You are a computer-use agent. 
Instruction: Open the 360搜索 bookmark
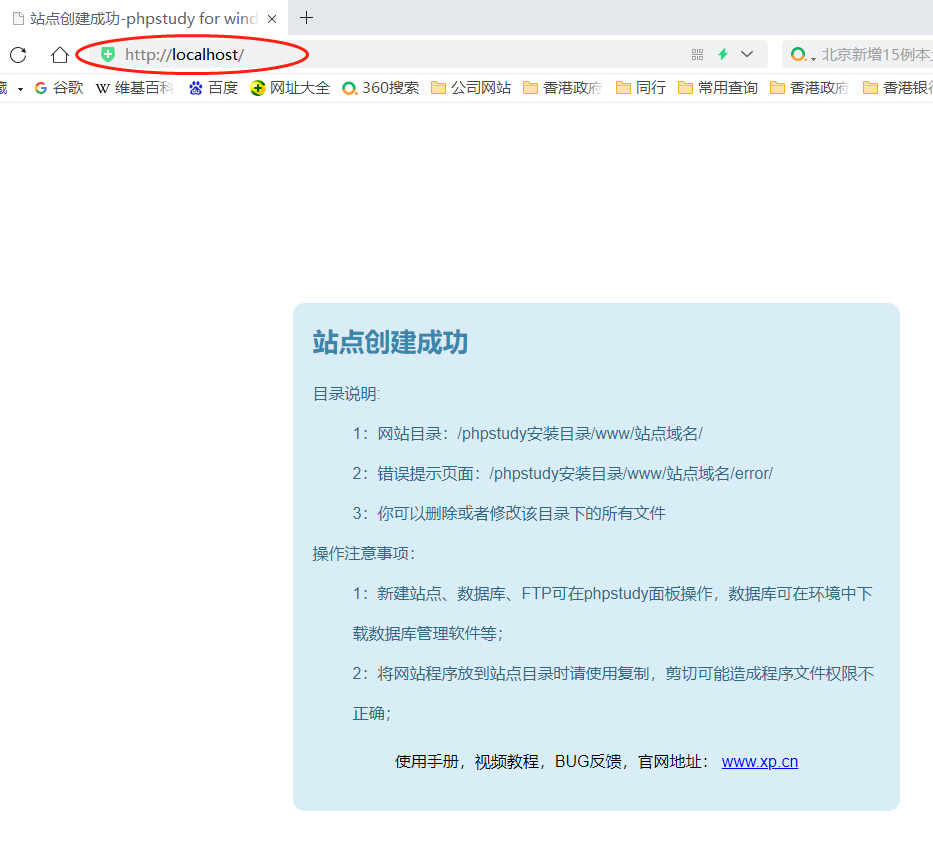point(381,88)
